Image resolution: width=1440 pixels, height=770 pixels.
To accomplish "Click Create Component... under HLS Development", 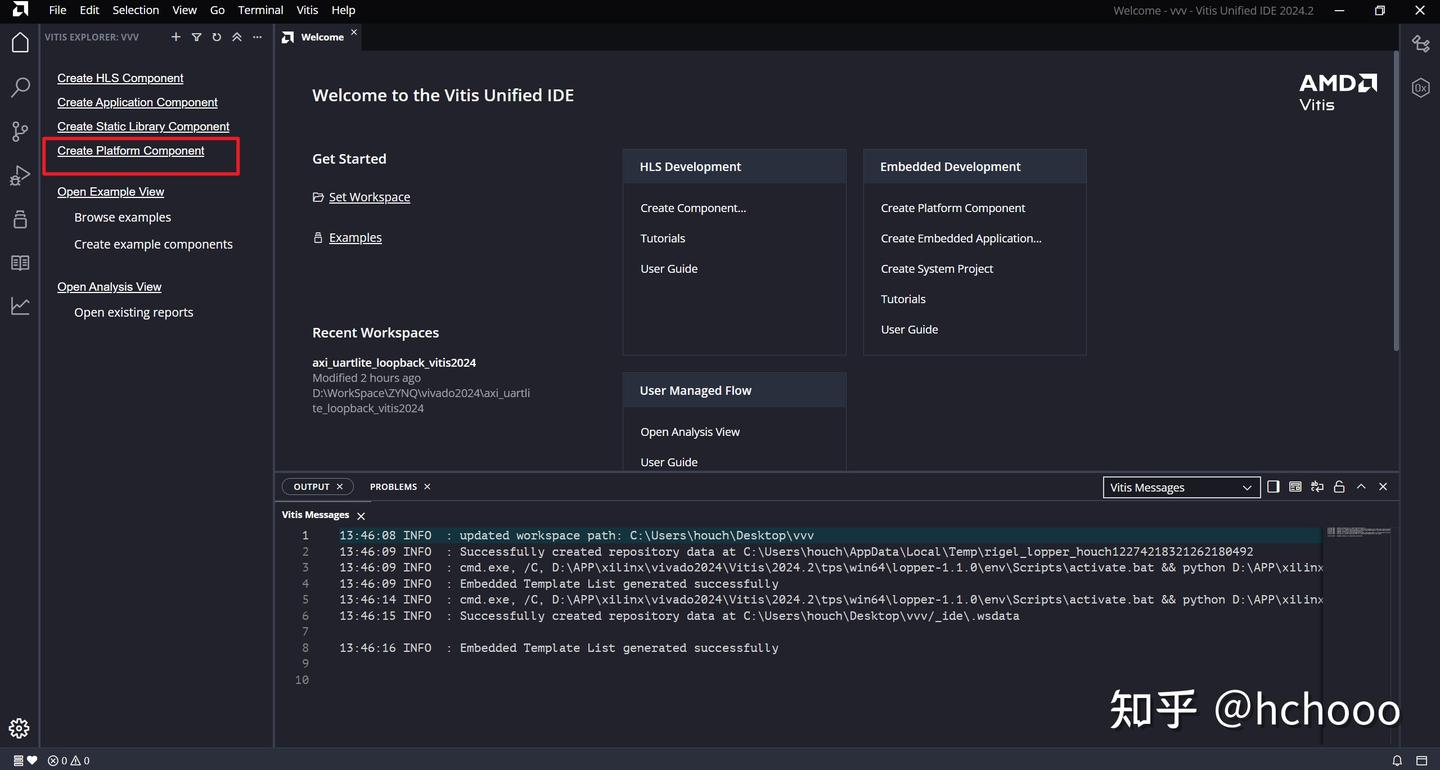I will (x=693, y=208).
